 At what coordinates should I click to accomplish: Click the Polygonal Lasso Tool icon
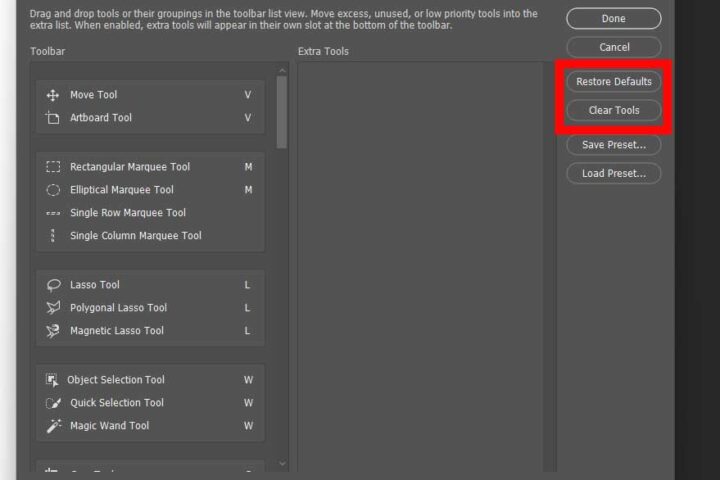point(53,308)
